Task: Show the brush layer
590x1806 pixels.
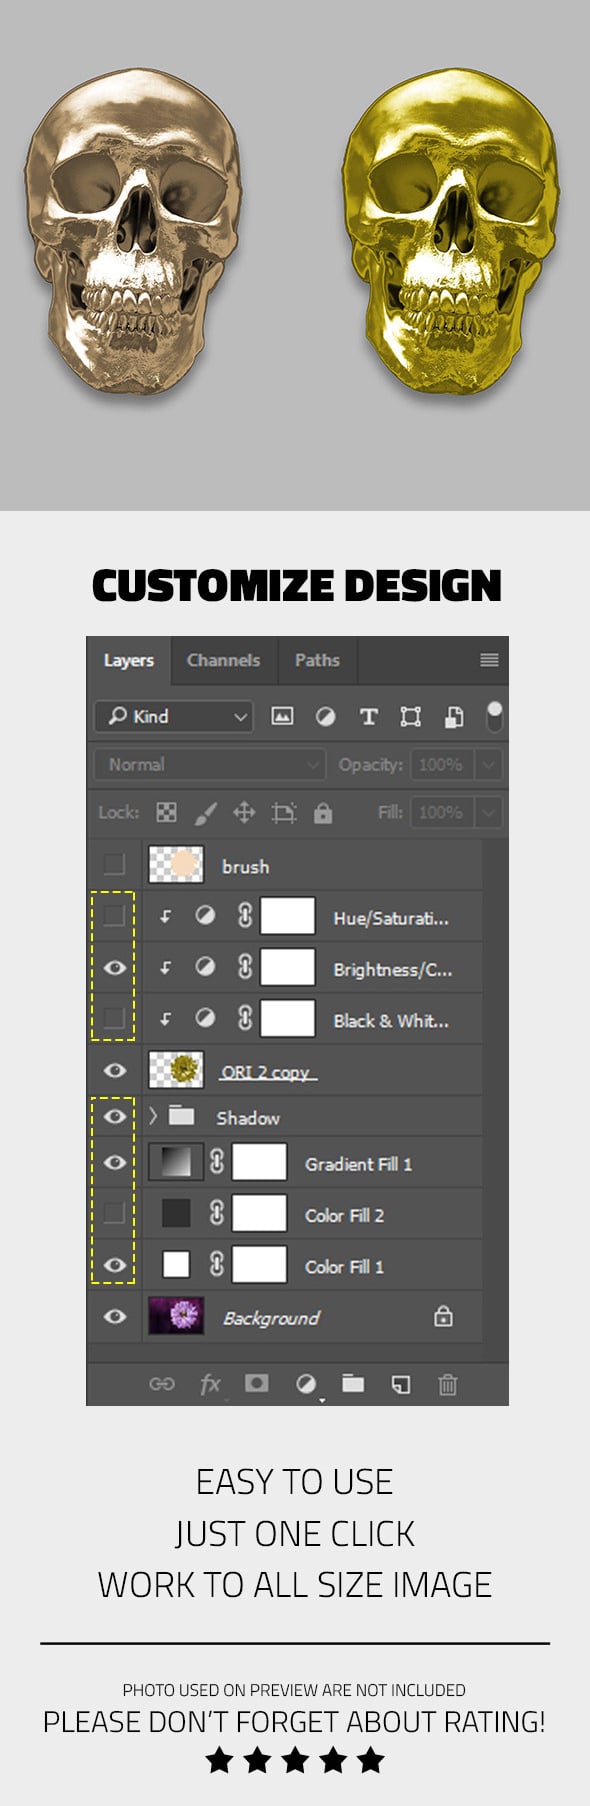Action: point(114,864)
